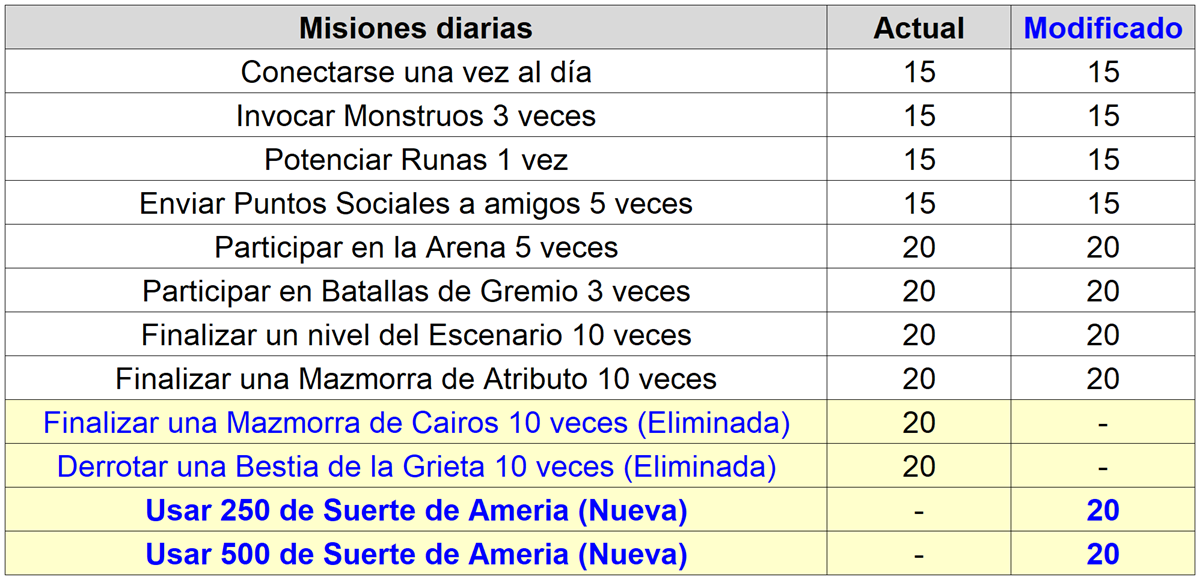Screen dimensions: 1200x580
Task: Click the 'Actual' column header
Action: click(x=919, y=28)
